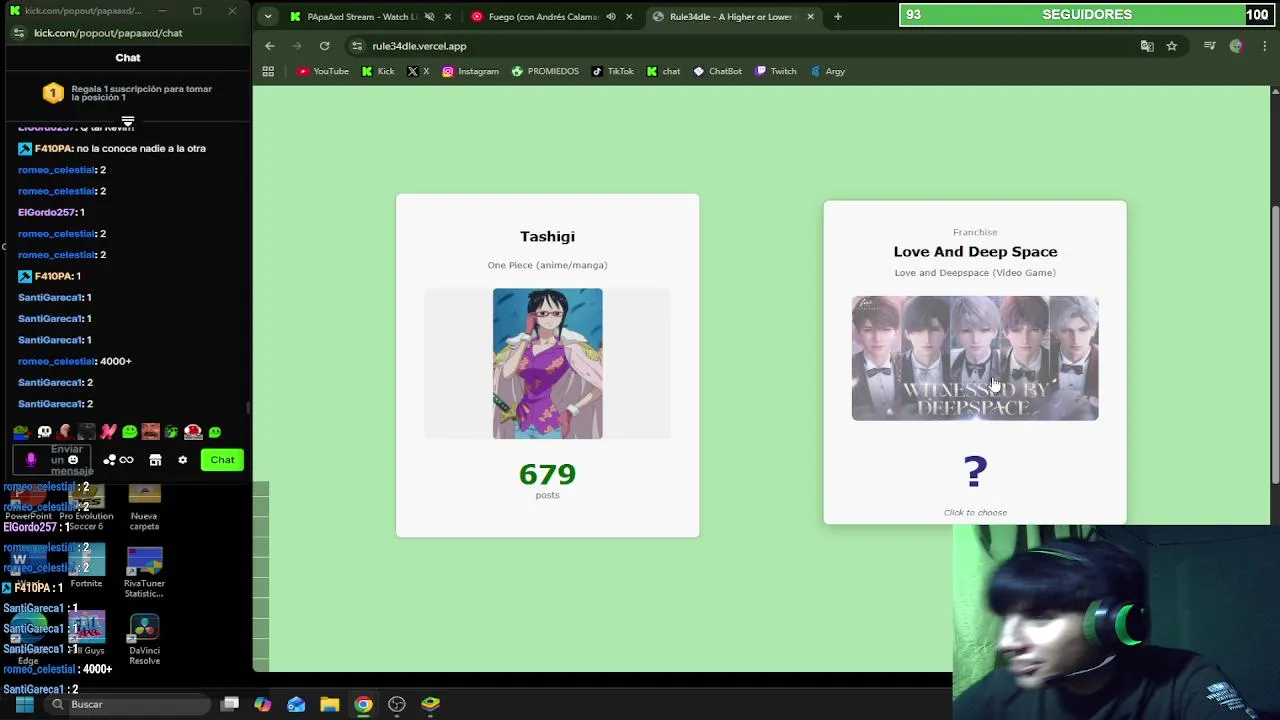Close the Fuego tab

(x=629, y=17)
